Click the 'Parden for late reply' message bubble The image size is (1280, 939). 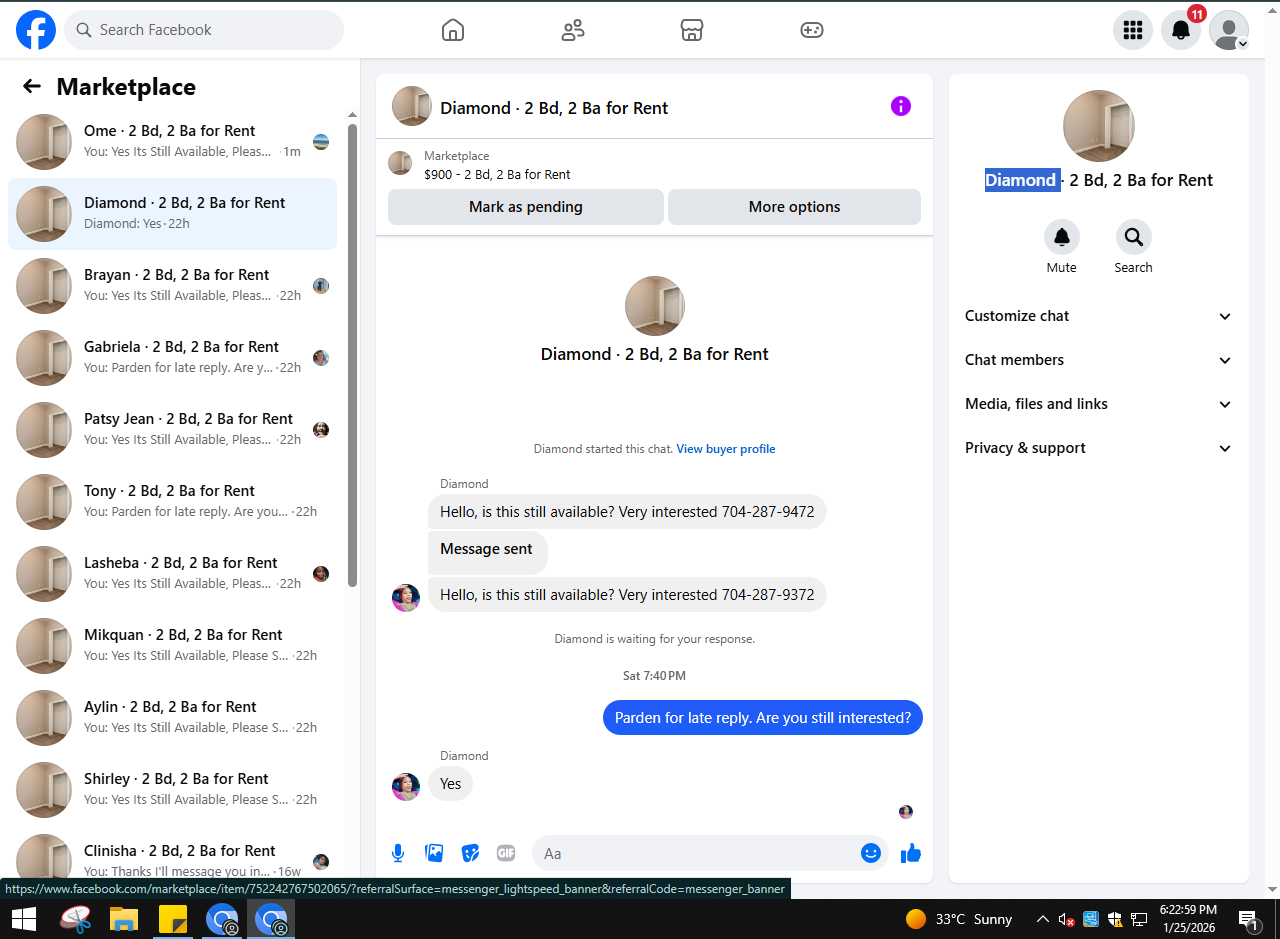(763, 718)
